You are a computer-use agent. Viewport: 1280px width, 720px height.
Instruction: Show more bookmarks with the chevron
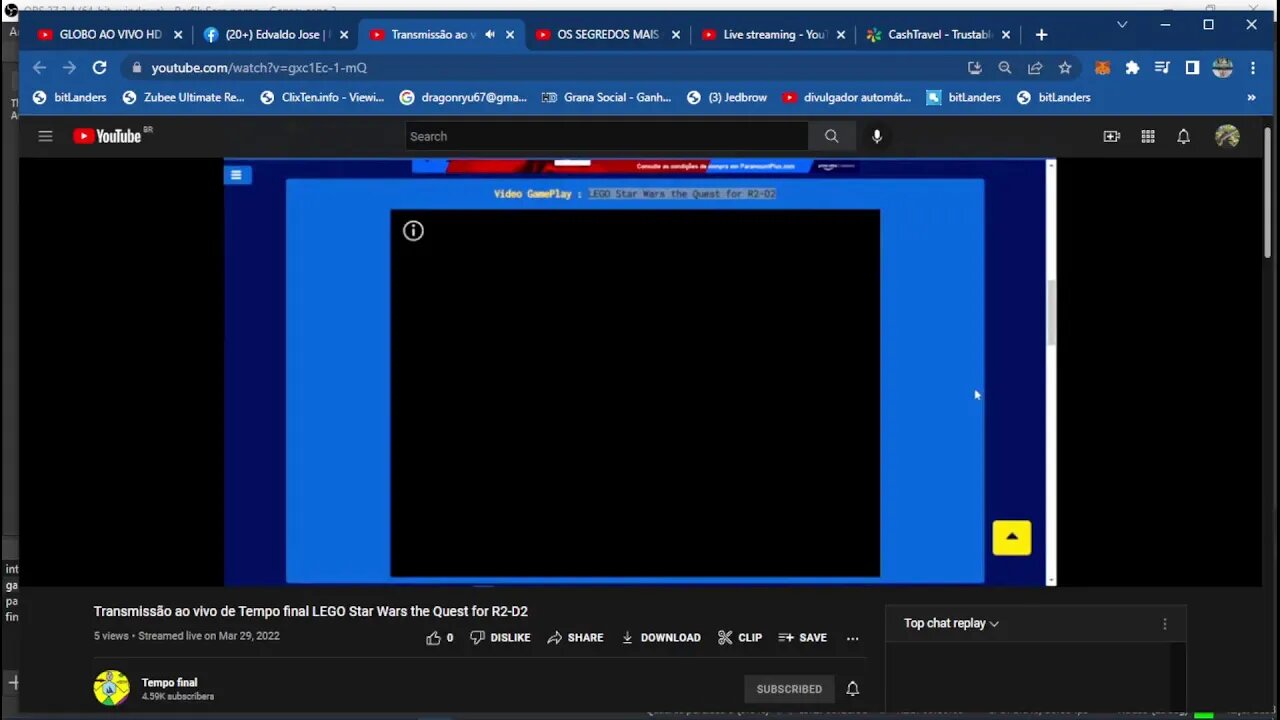1251,97
